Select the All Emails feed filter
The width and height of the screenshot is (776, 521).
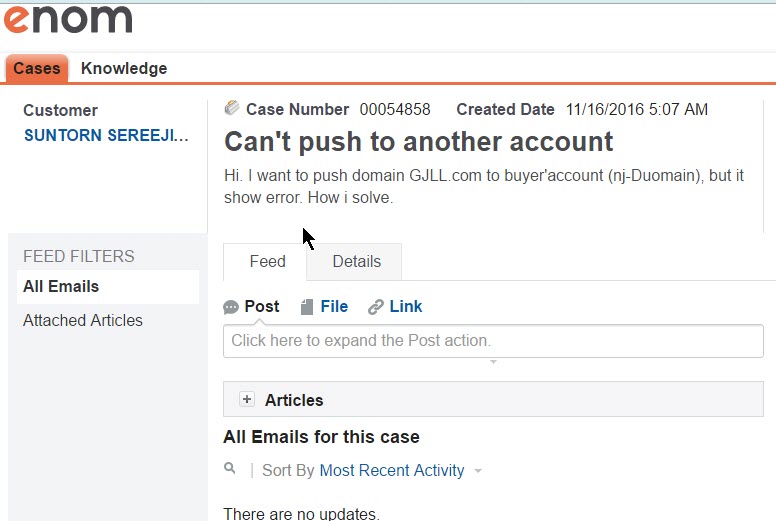coord(61,287)
